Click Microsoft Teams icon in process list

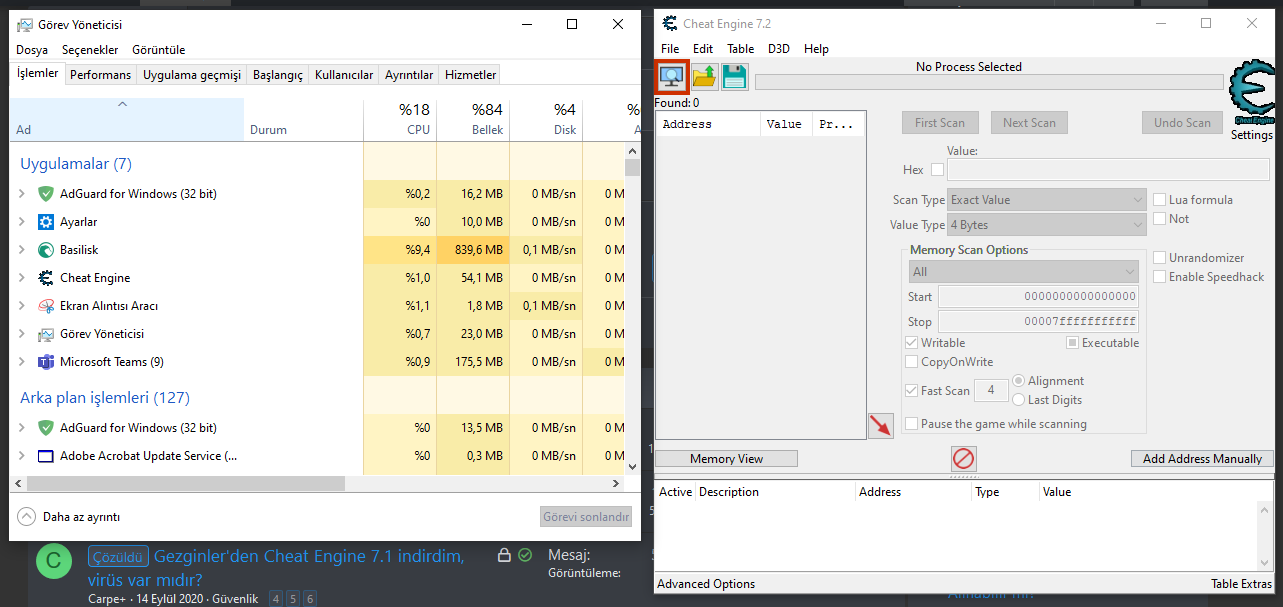click(x=45, y=362)
